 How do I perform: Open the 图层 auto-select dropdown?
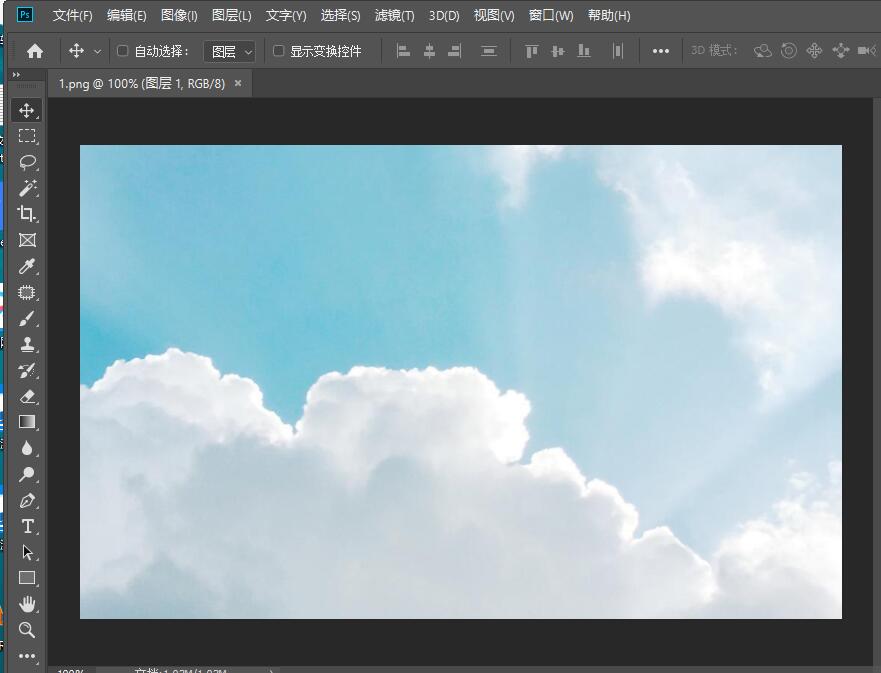(x=229, y=52)
